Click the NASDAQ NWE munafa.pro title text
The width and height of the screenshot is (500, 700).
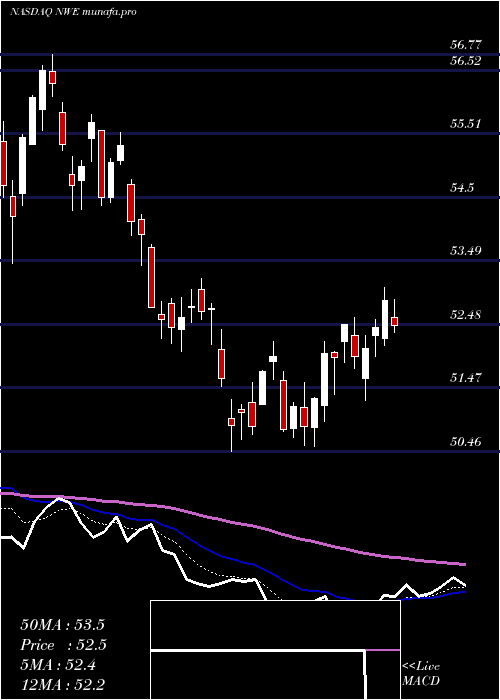(72, 12)
